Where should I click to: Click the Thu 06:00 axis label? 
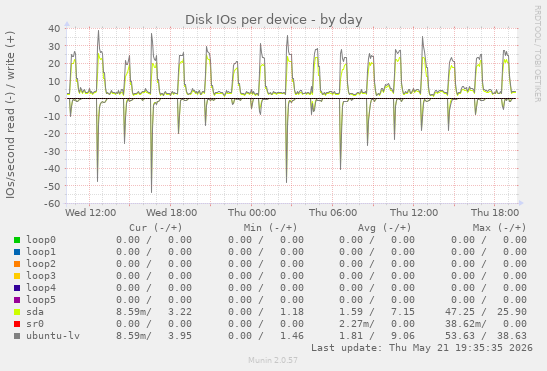click(x=333, y=213)
